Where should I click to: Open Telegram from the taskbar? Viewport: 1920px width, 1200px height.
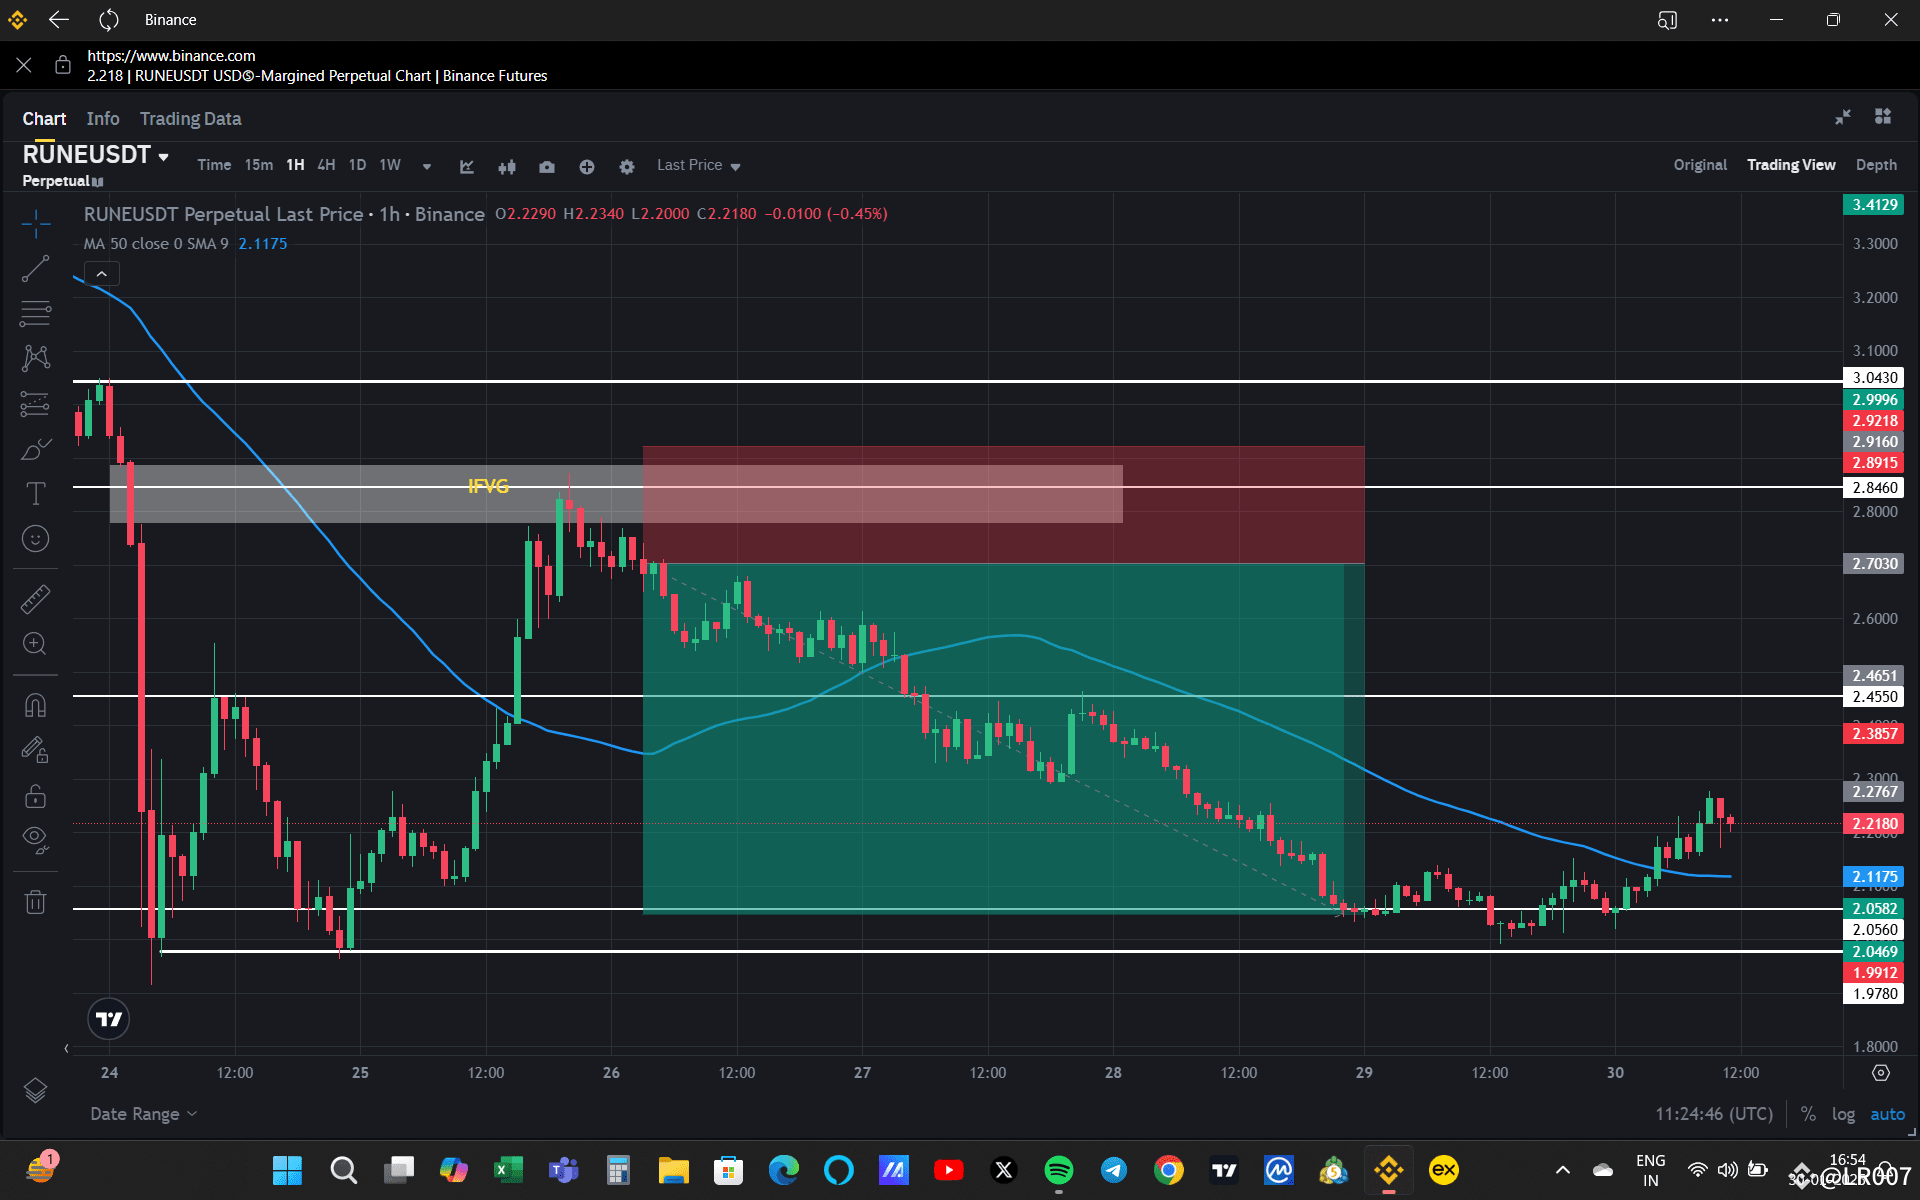(x=1113, y=1170)
